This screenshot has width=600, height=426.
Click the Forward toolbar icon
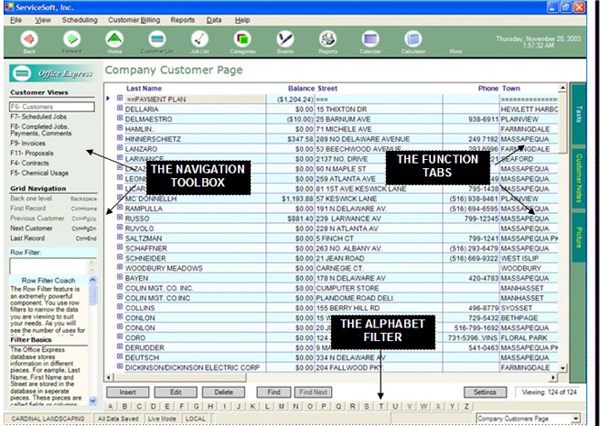pos(72,39)
